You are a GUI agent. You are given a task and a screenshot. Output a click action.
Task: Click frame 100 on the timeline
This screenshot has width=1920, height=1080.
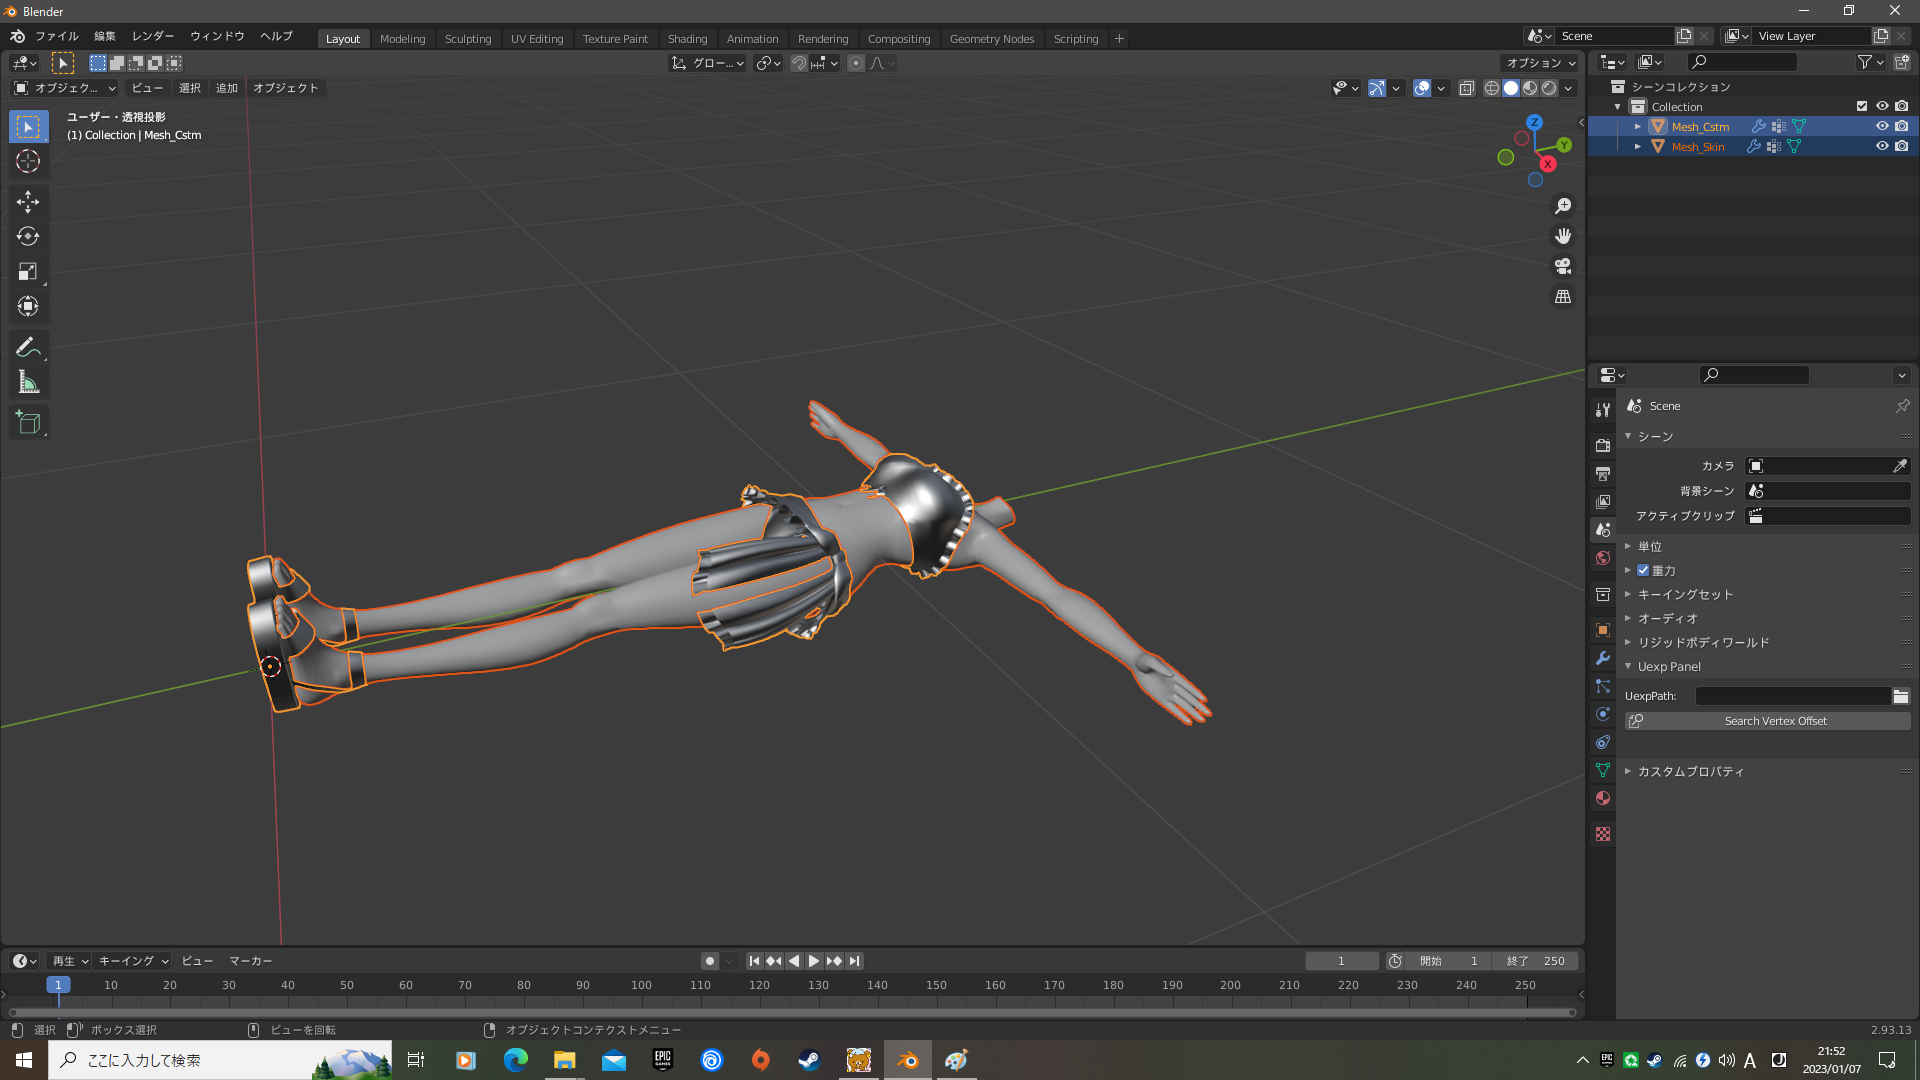click(641, 986)
